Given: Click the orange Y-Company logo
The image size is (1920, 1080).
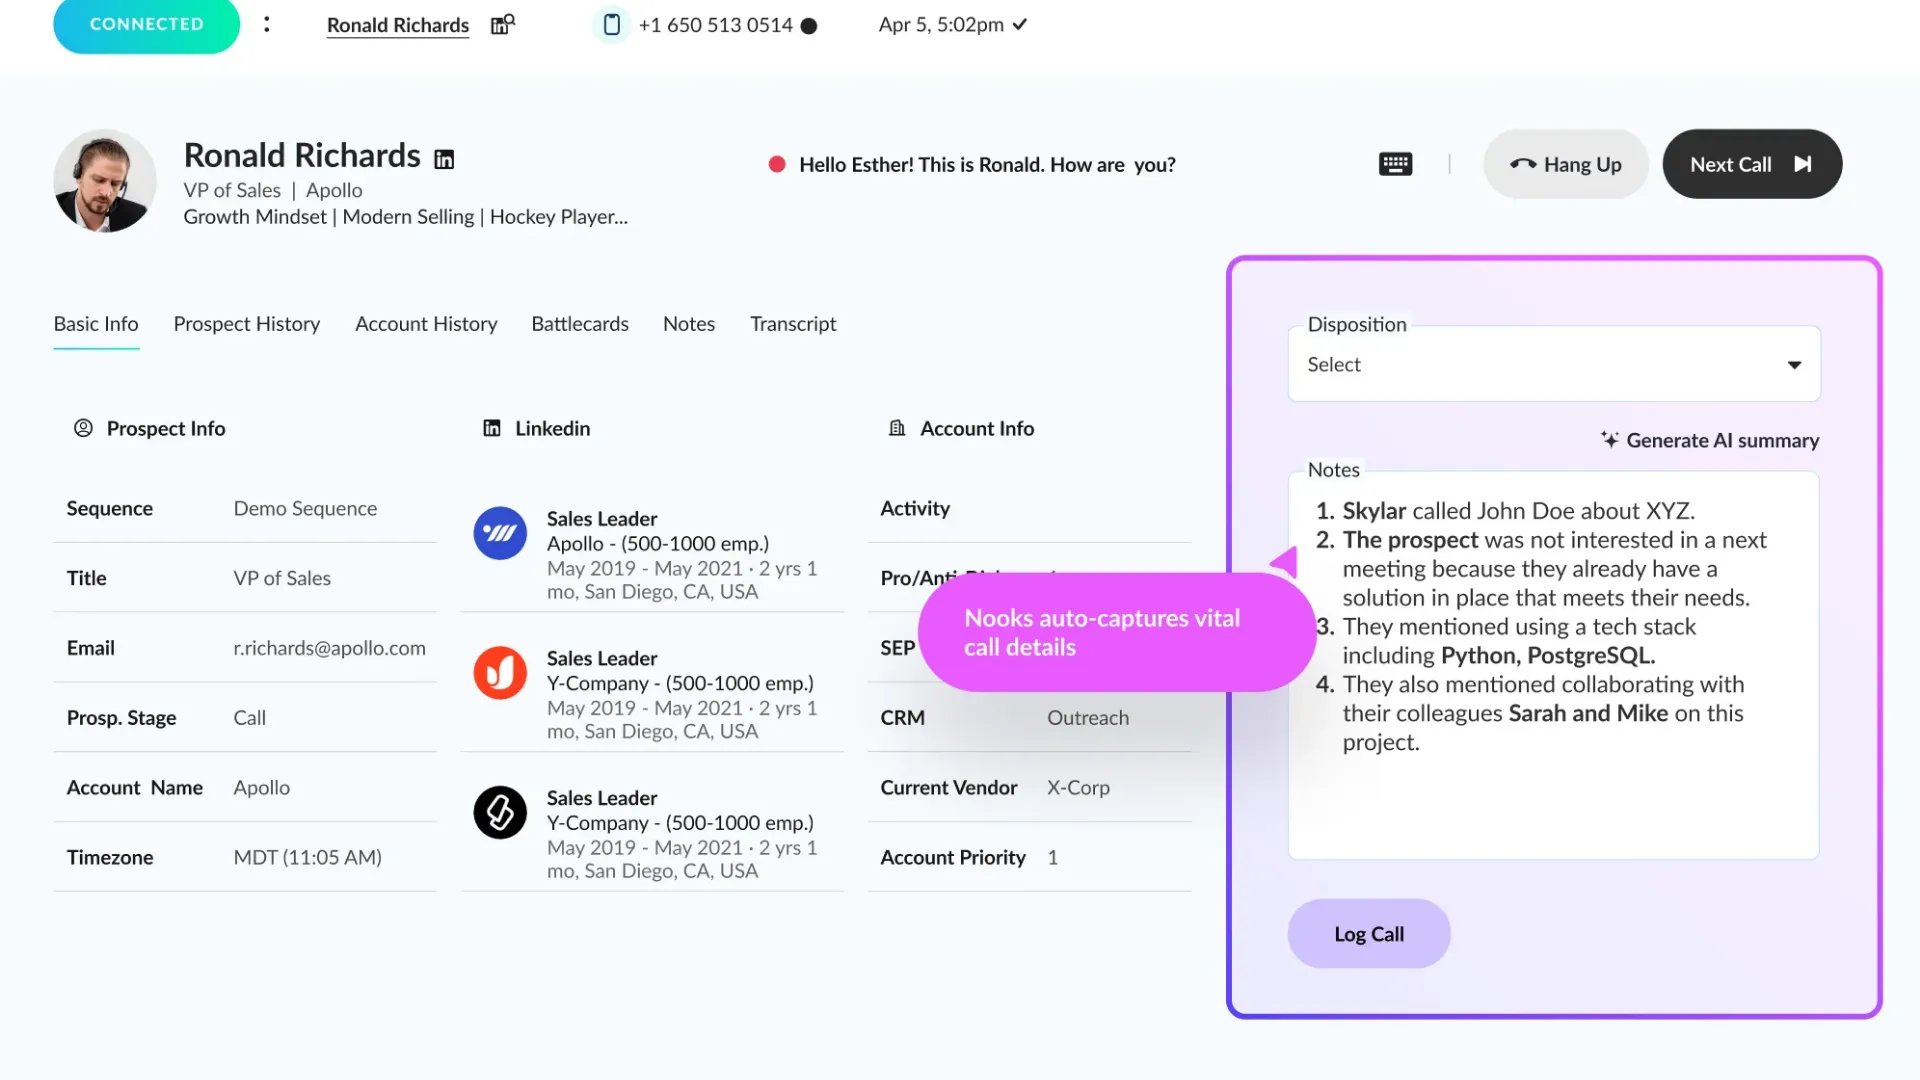Looking at the screenshot, I should tap(500, 672).
